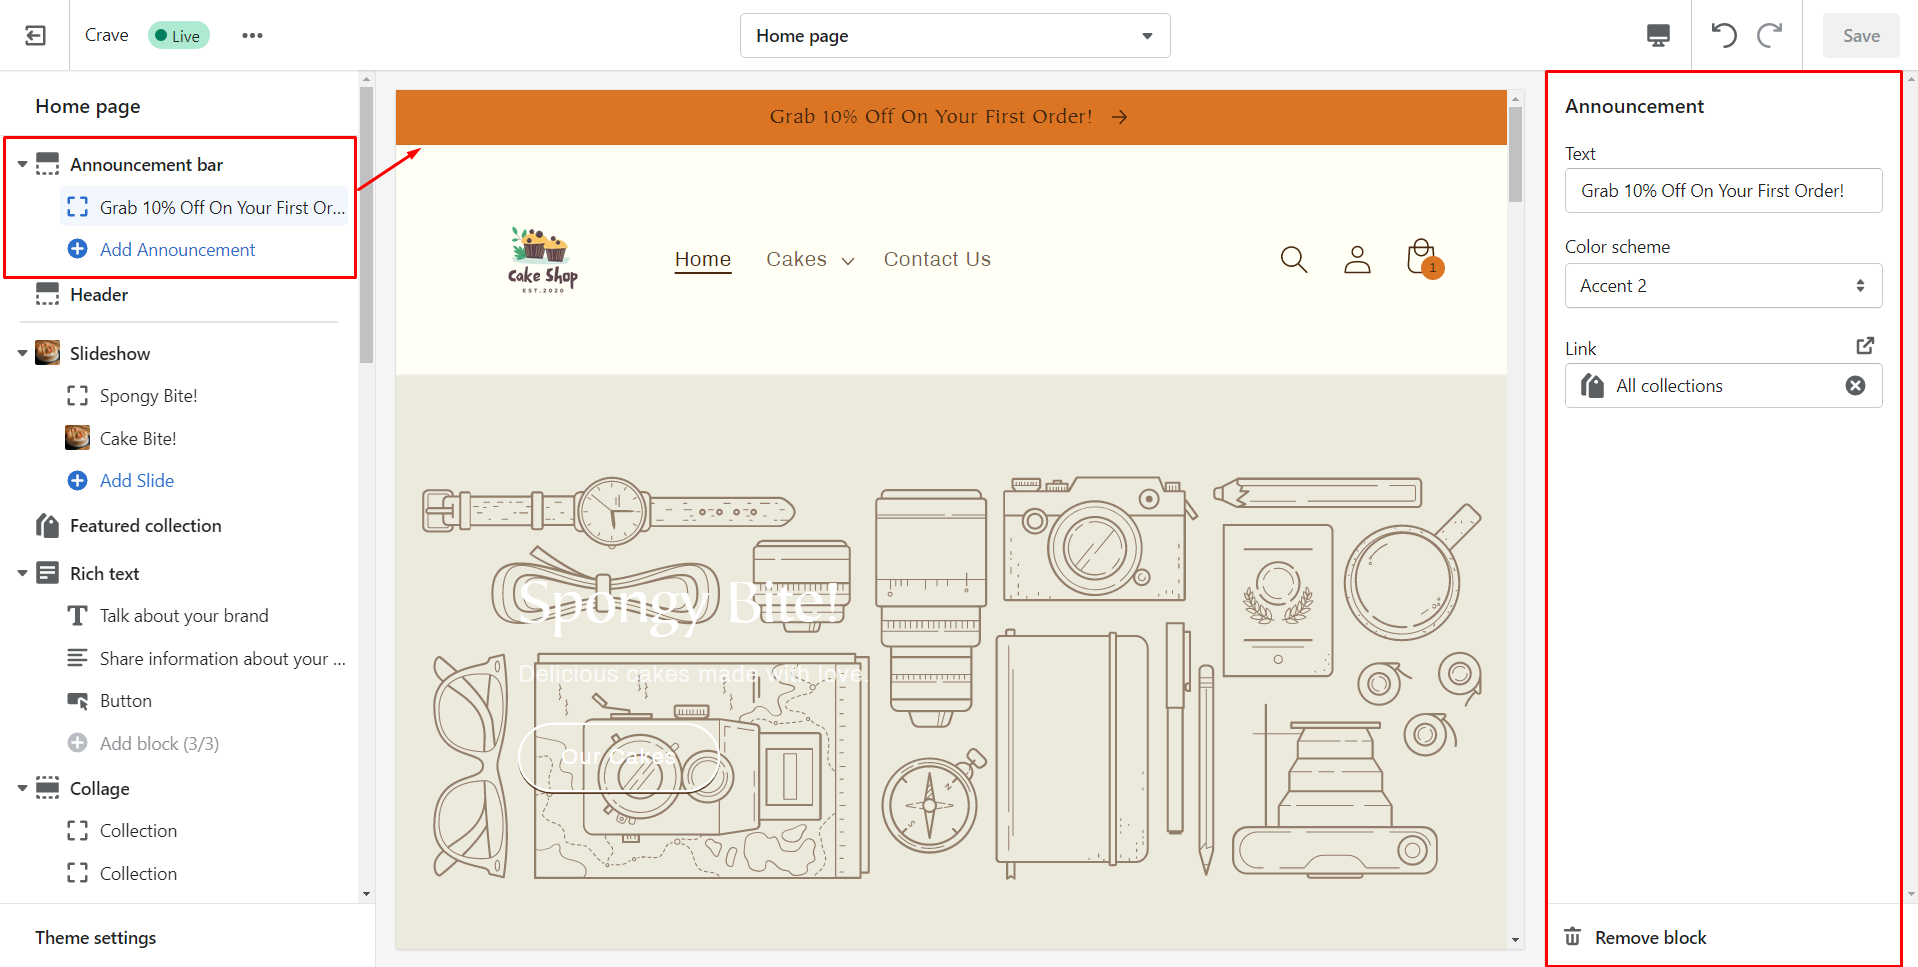Collapse the Collage section
The height and width of the screenshot is (967, 1918).
click(22, 788)
